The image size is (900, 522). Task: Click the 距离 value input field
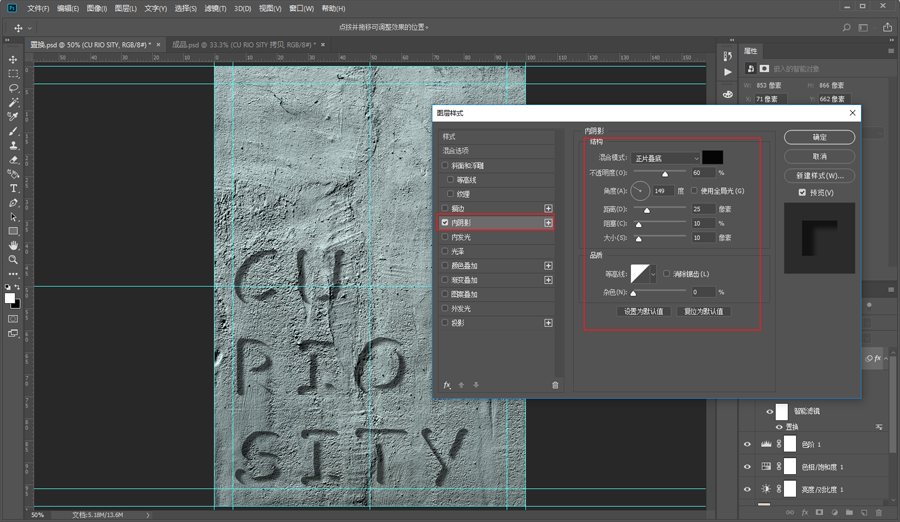tap(703, 209)
